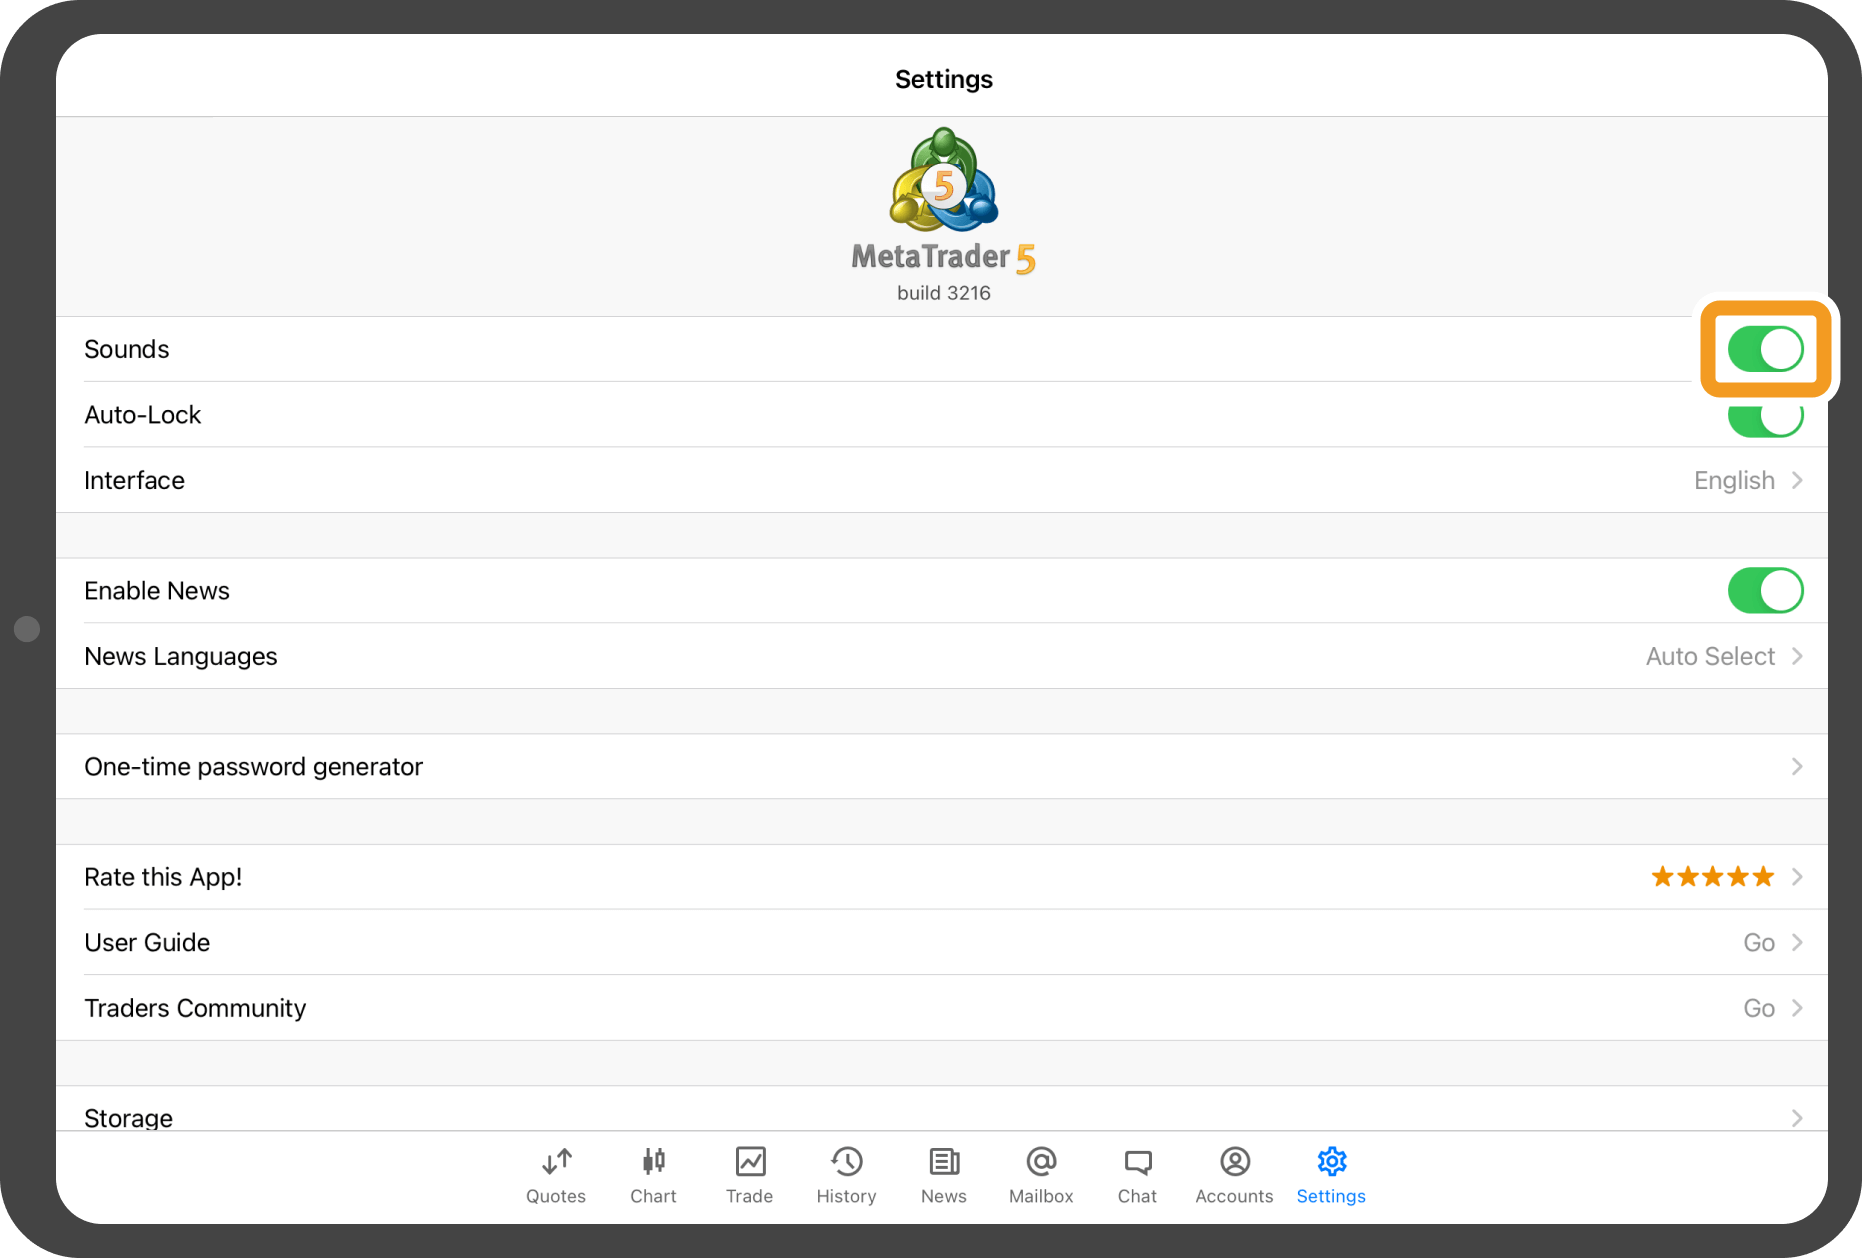Open the Chat bubble icon
The height and width of the screenshot is (1258, 1862).
[x=1137, y=1162]
